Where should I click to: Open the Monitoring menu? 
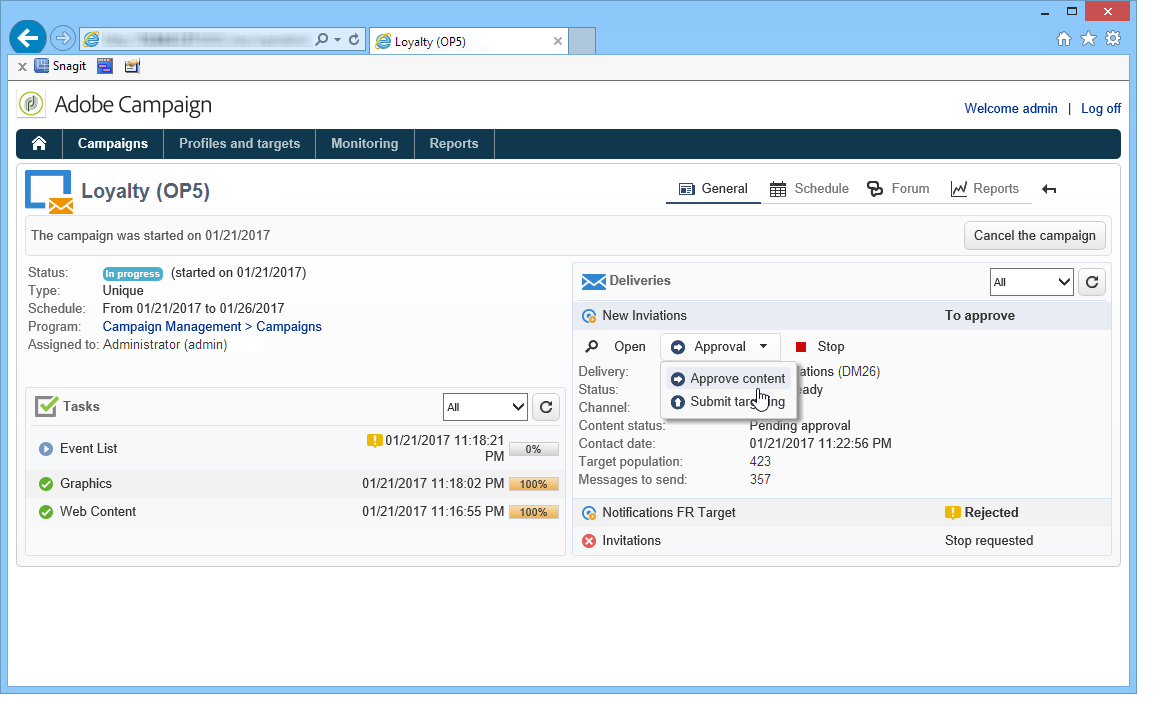tap(364, 143)
